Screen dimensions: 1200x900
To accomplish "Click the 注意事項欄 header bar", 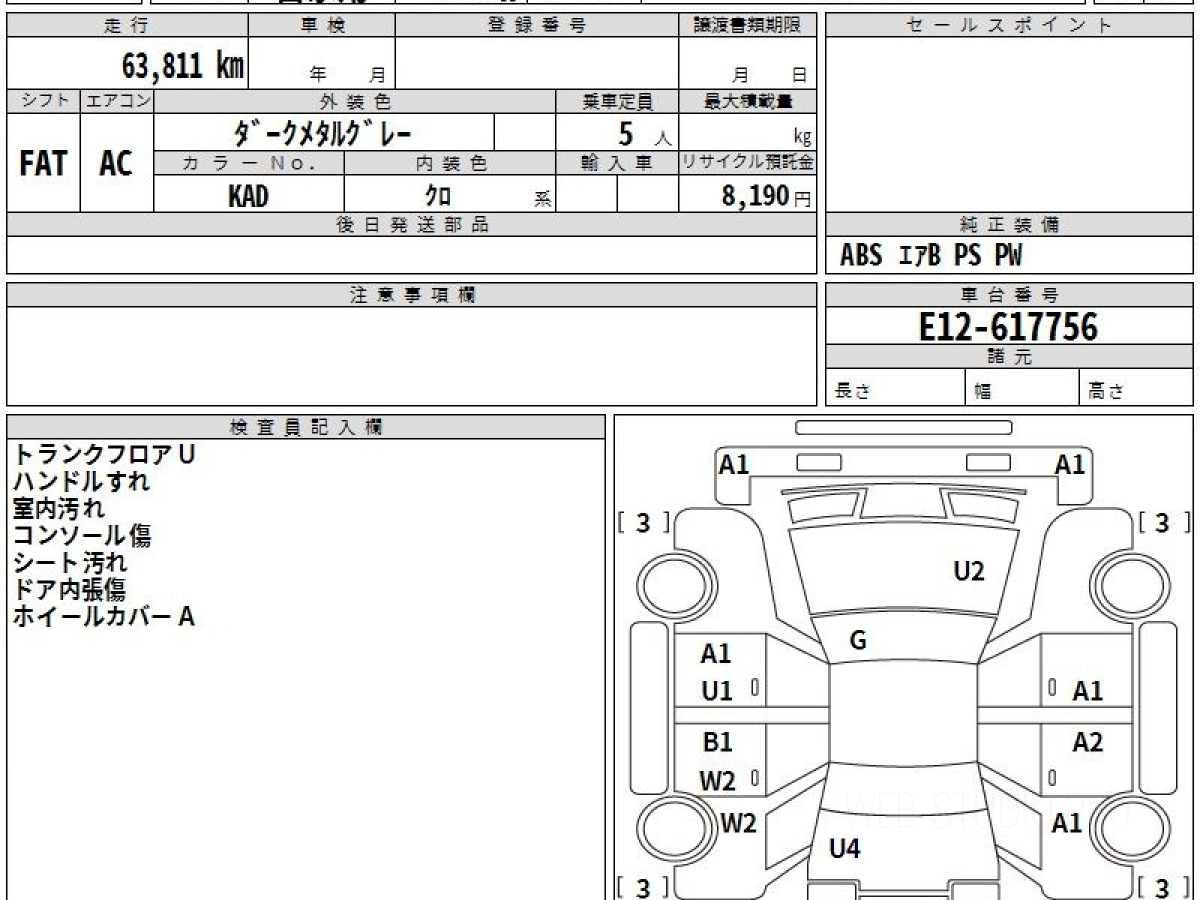I will coord(412,295).
